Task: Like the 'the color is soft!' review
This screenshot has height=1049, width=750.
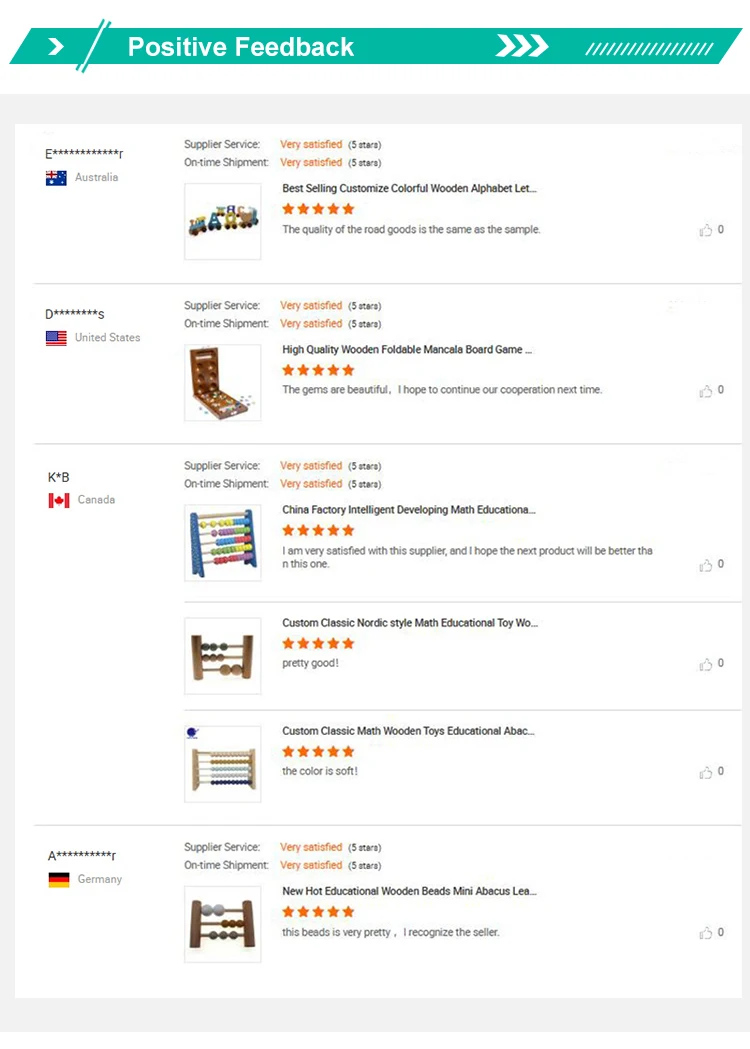Action: tap(706, 772)
